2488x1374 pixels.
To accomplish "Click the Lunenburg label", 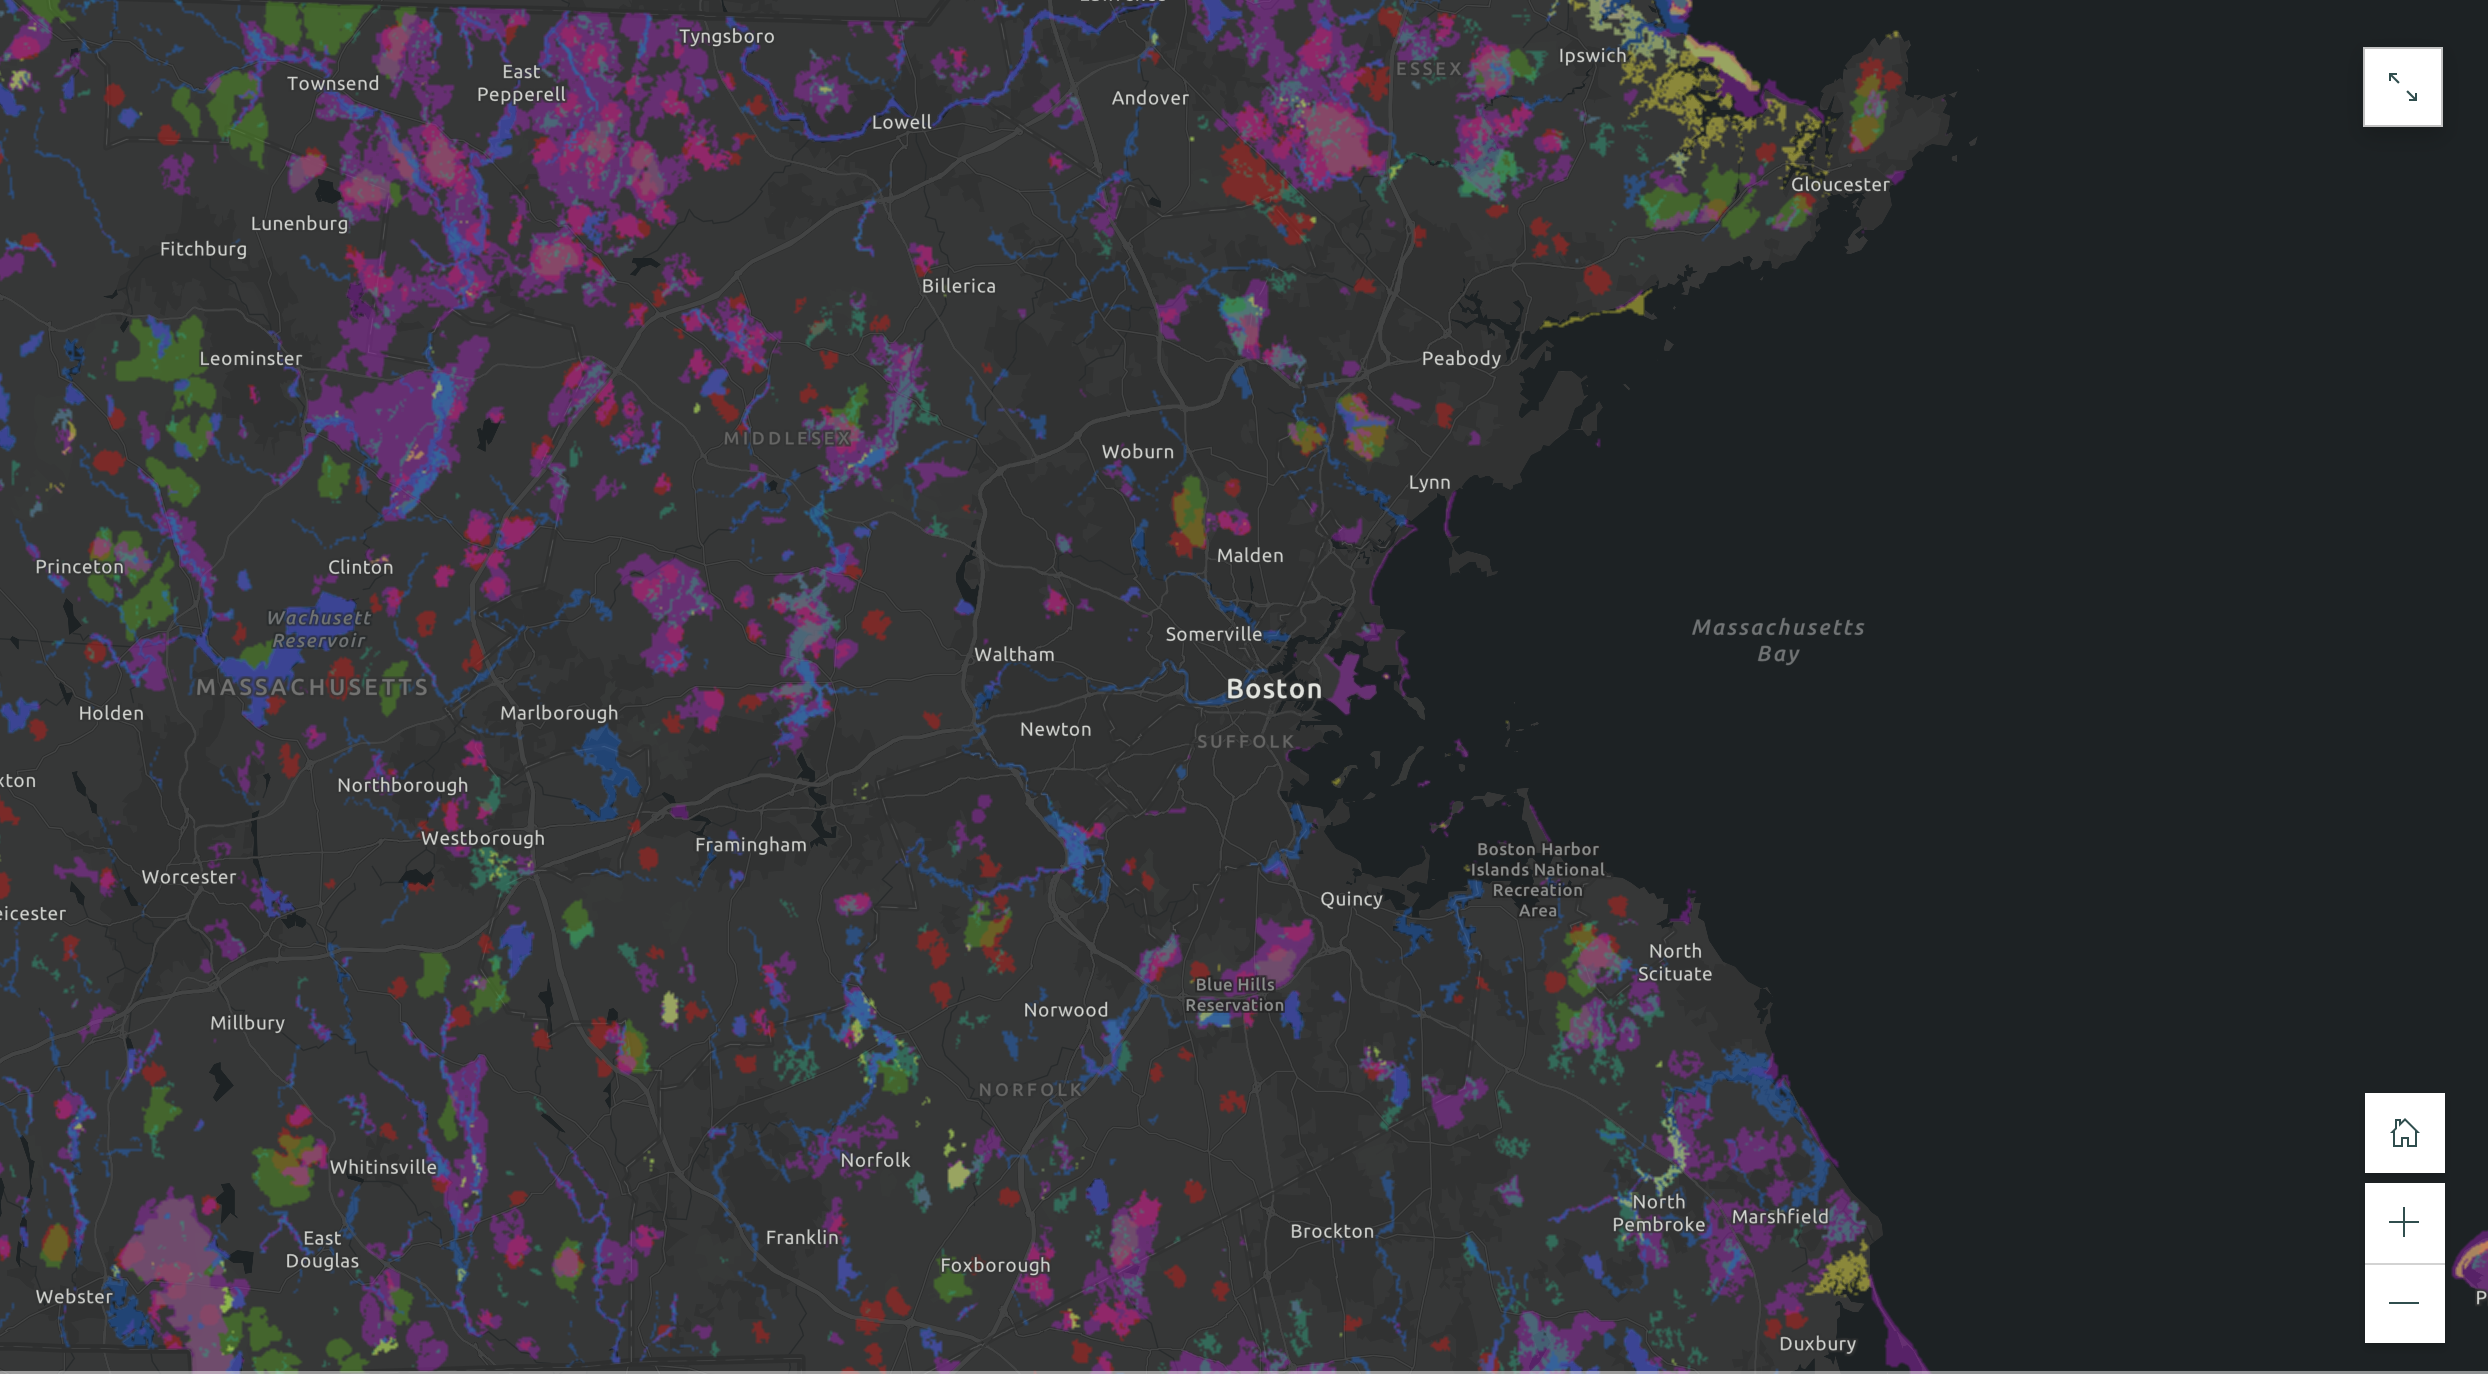I will [299, 224].
